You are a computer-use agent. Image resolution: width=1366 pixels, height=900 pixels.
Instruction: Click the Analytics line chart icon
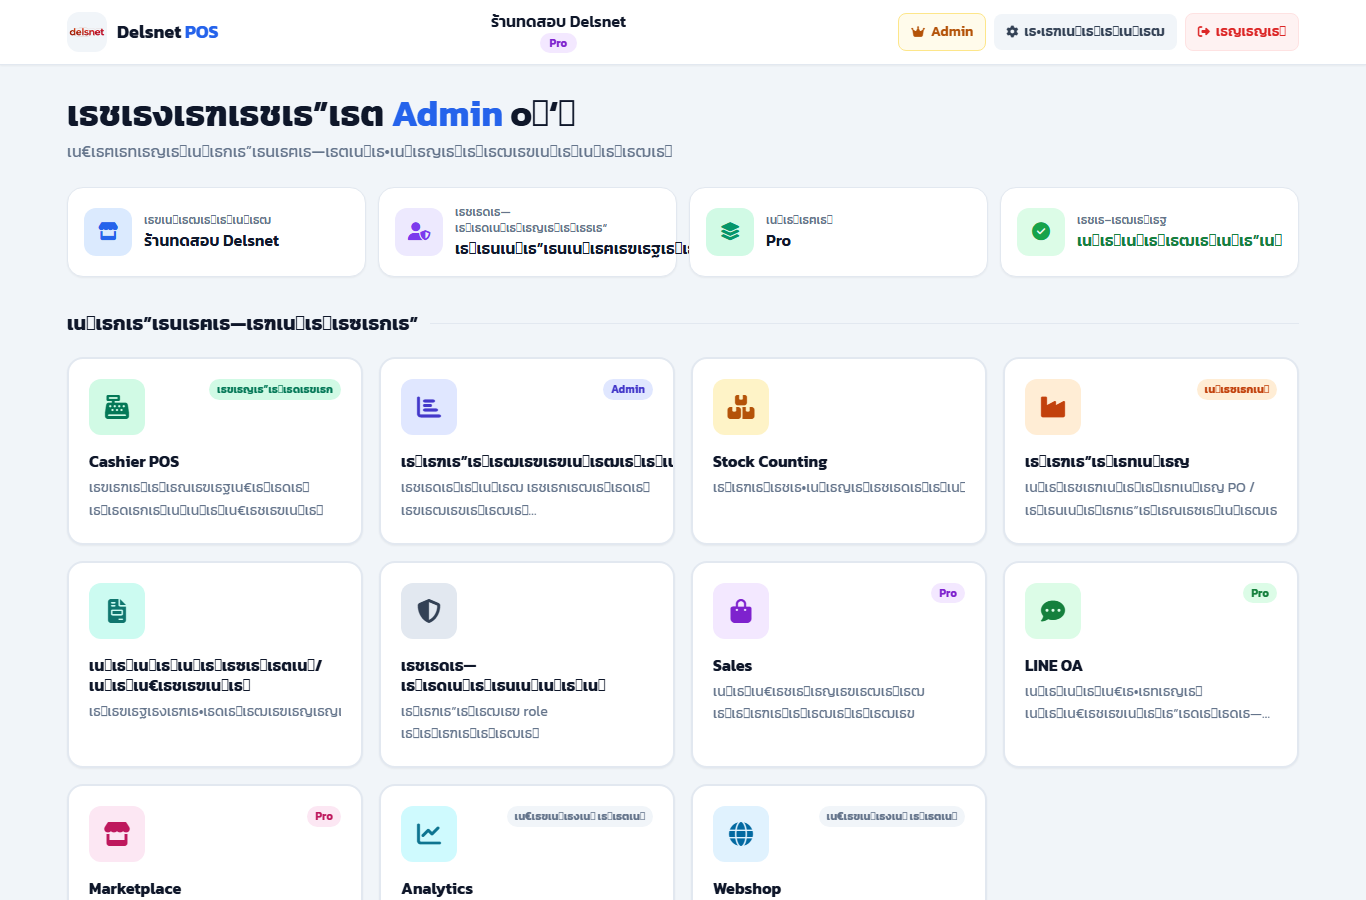[x=429, y=834]
